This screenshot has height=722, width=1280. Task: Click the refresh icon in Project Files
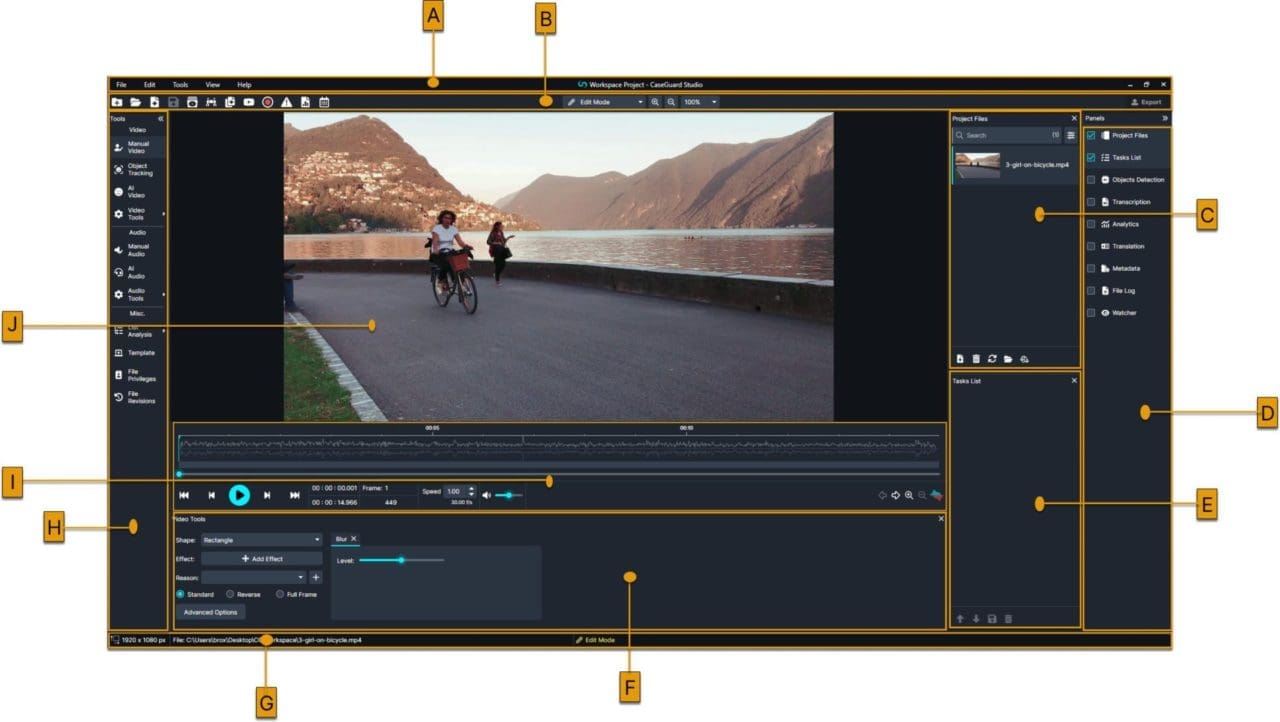(x=992, y=358)
